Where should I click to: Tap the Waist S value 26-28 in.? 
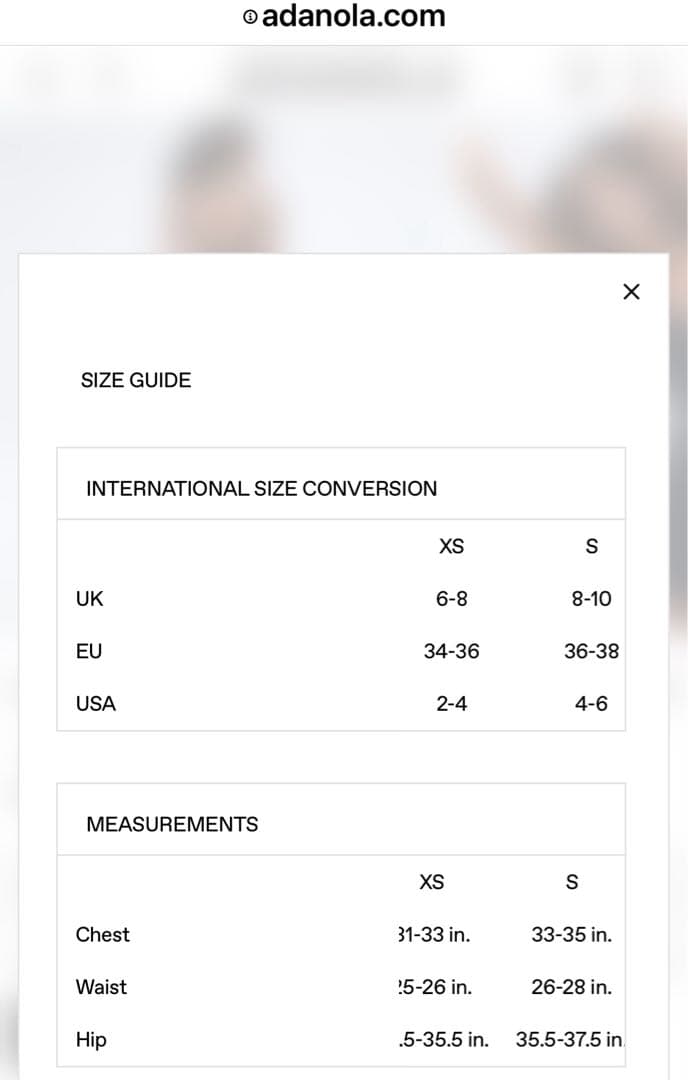coord(572,987)
